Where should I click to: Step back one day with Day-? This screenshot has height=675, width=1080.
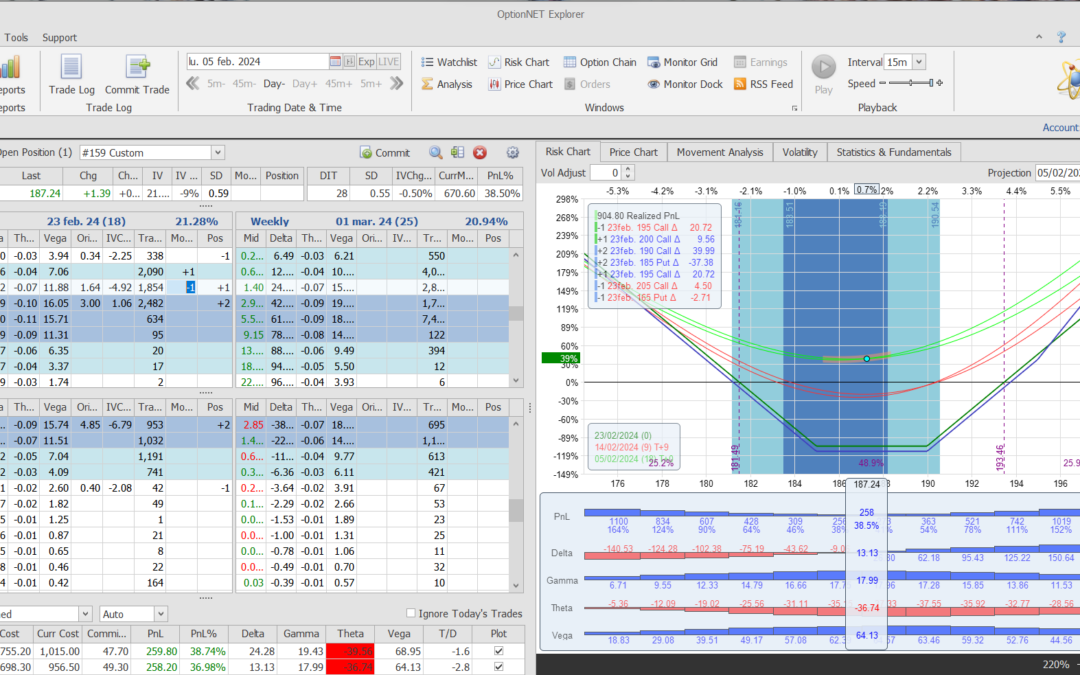click(x=274, y=84)
